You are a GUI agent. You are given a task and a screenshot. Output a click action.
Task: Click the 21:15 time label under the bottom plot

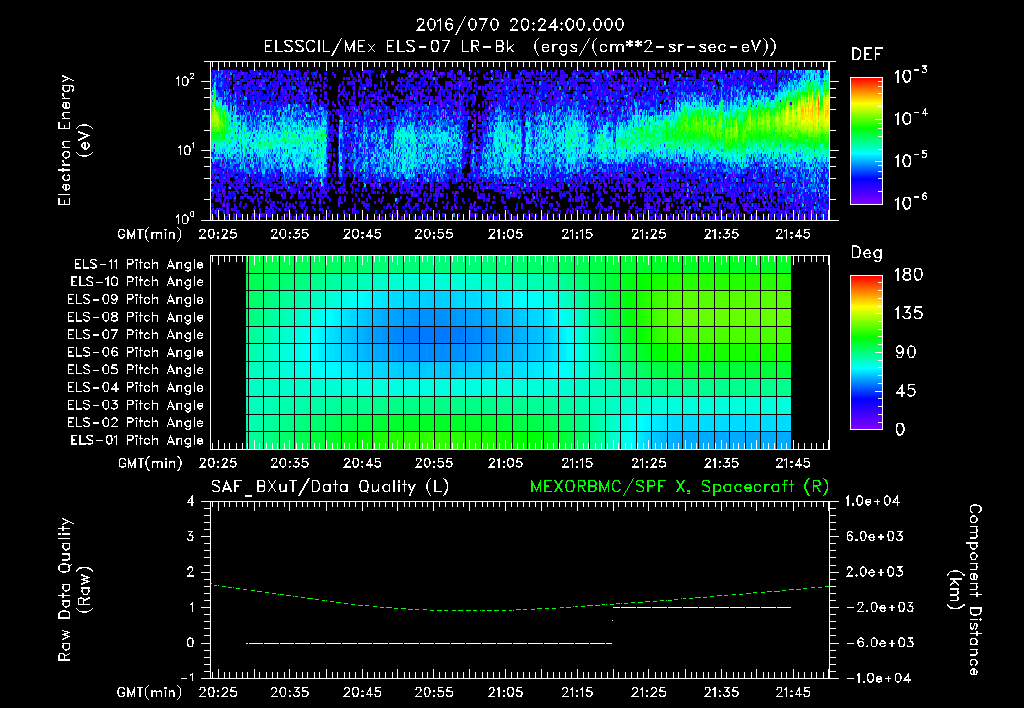(x=577, y=692)
